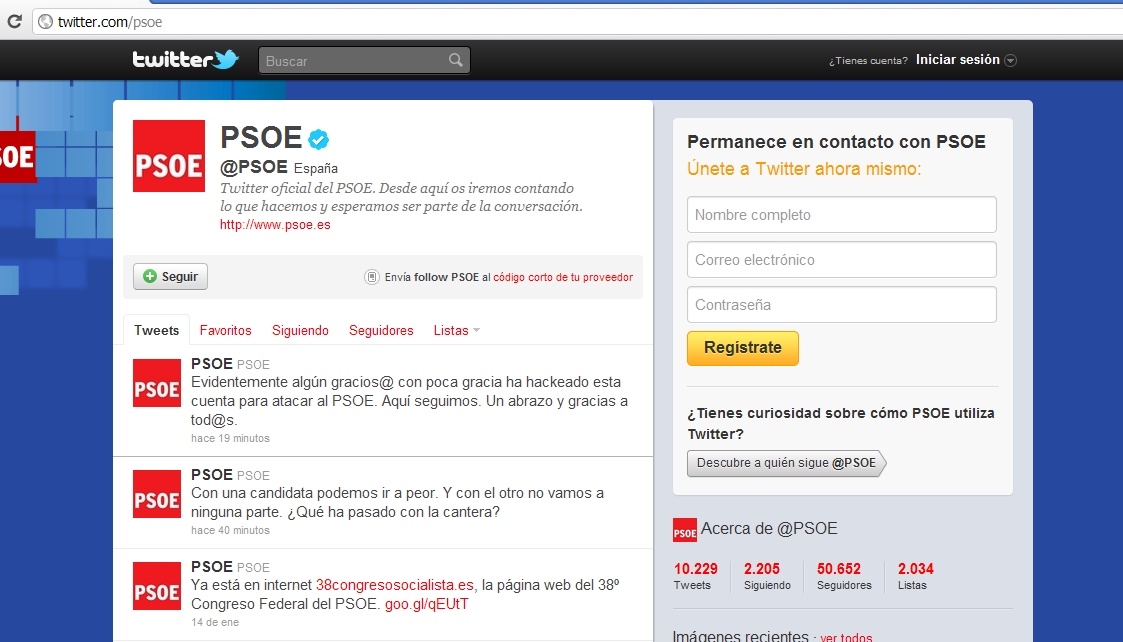This screenshot has width=1123, height=642.
Task: Switch to the Favoritos tab
Action: point(226,330)
